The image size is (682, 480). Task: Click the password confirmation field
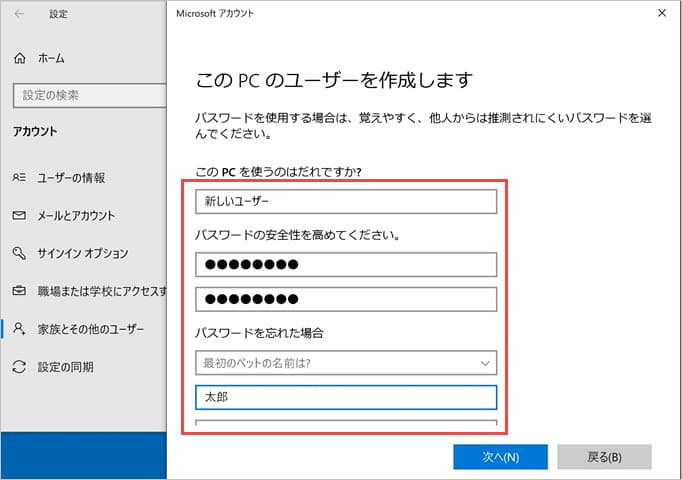[x=346, y=299]
